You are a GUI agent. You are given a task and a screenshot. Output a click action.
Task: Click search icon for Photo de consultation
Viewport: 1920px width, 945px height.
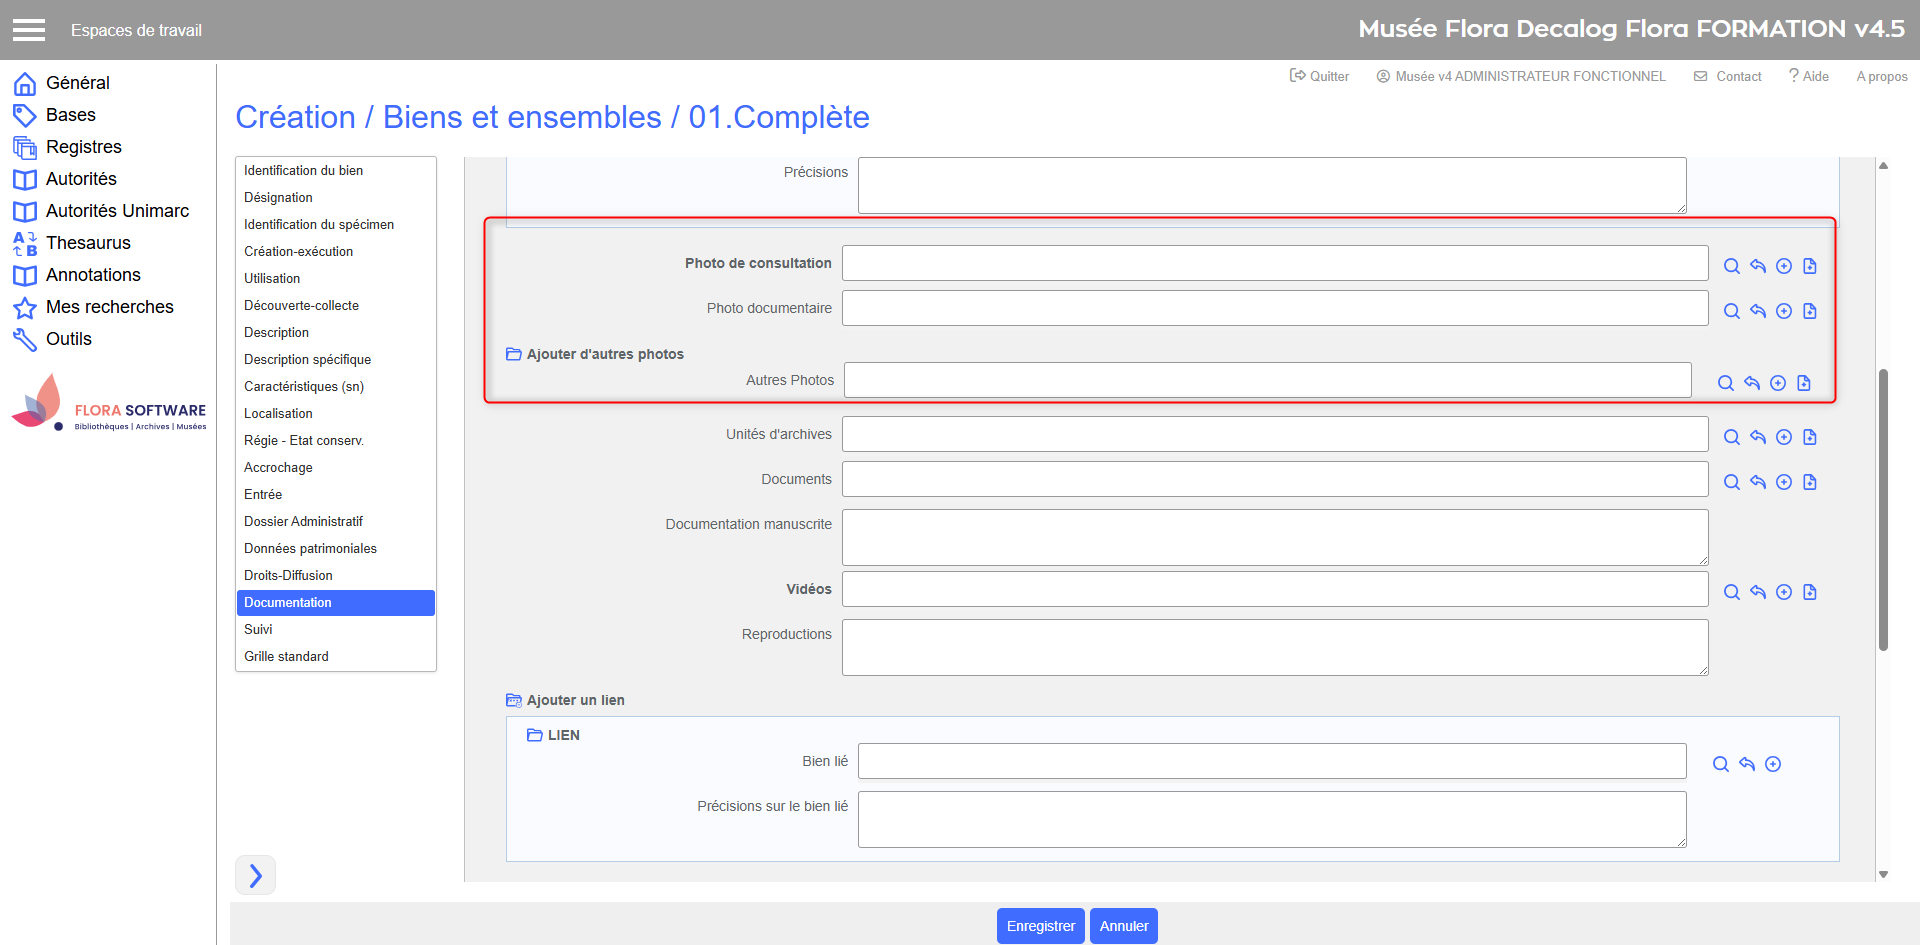pos(1731,266)
